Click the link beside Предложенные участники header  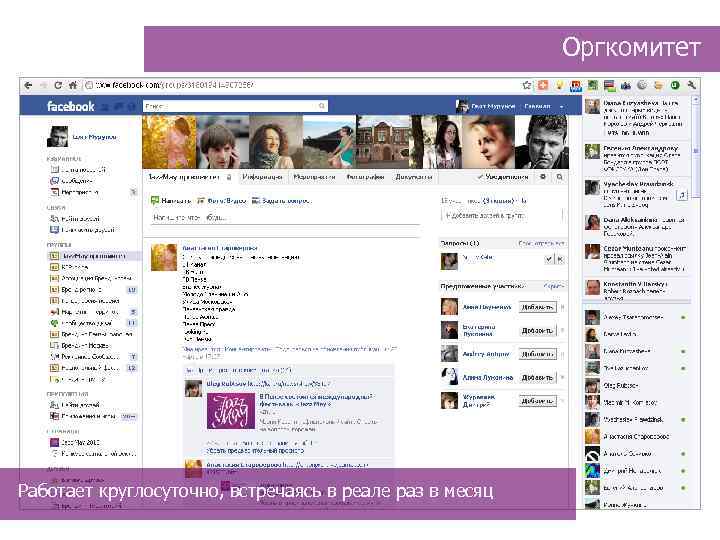553,287
